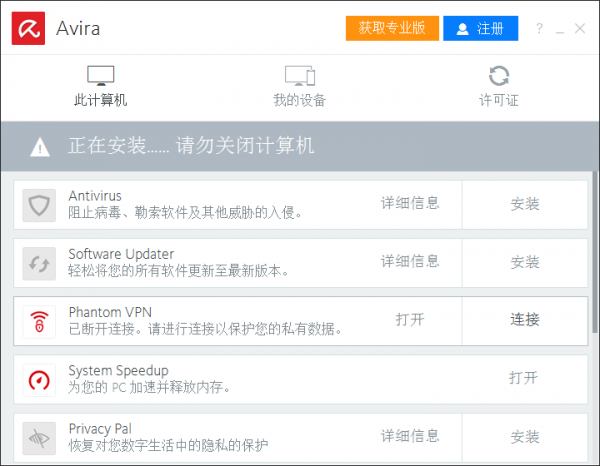Click the blue 注册 button
Image resolution: width=600 pixels, height=466 pixels.
coord(481,28)
